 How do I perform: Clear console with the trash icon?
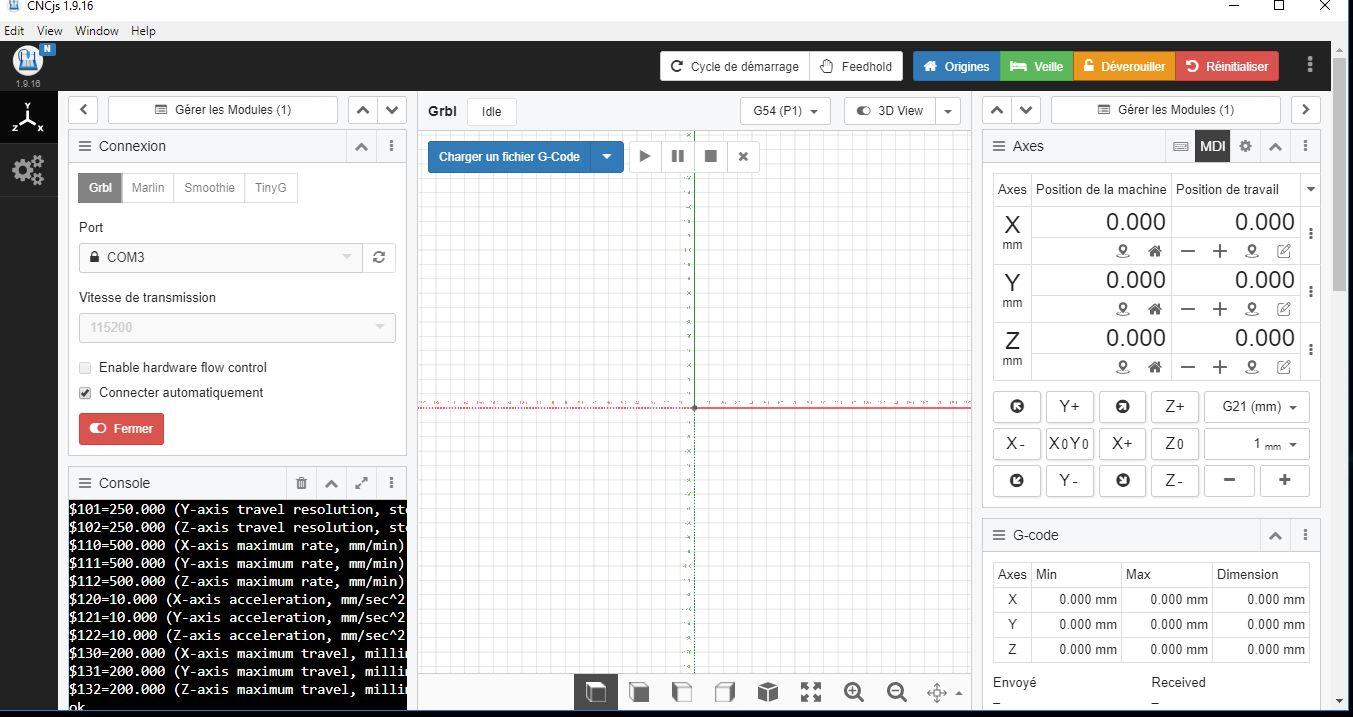coord(301,483)
